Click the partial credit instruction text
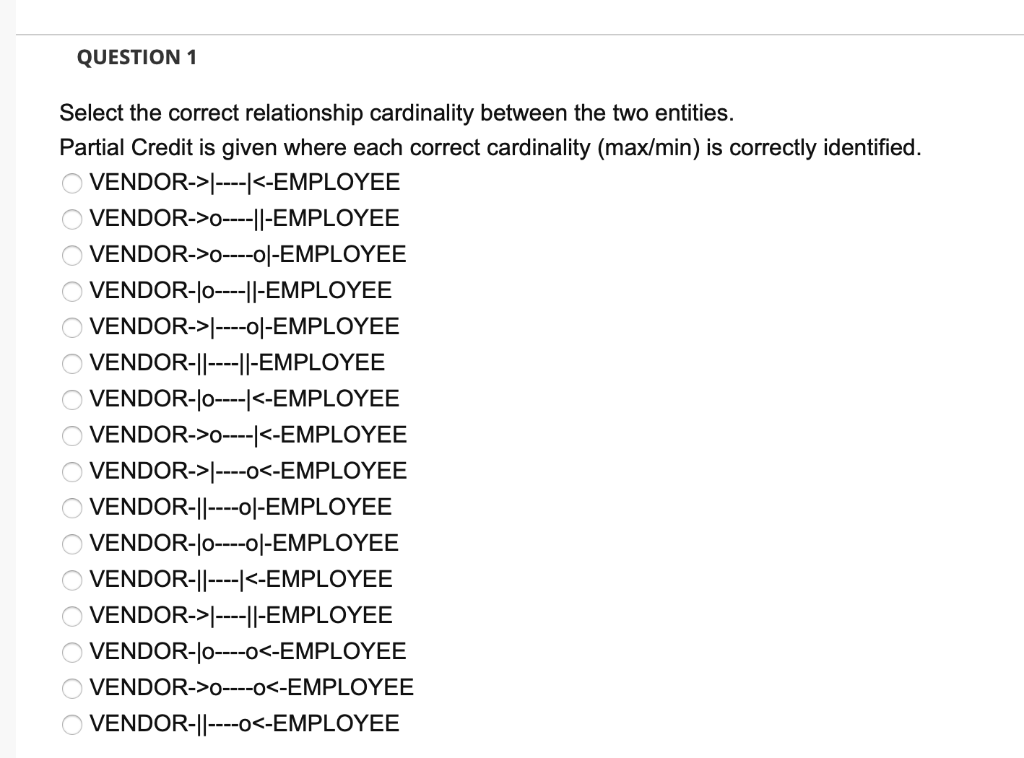Viewport: 1024px width, 758px height. [490, 147]
